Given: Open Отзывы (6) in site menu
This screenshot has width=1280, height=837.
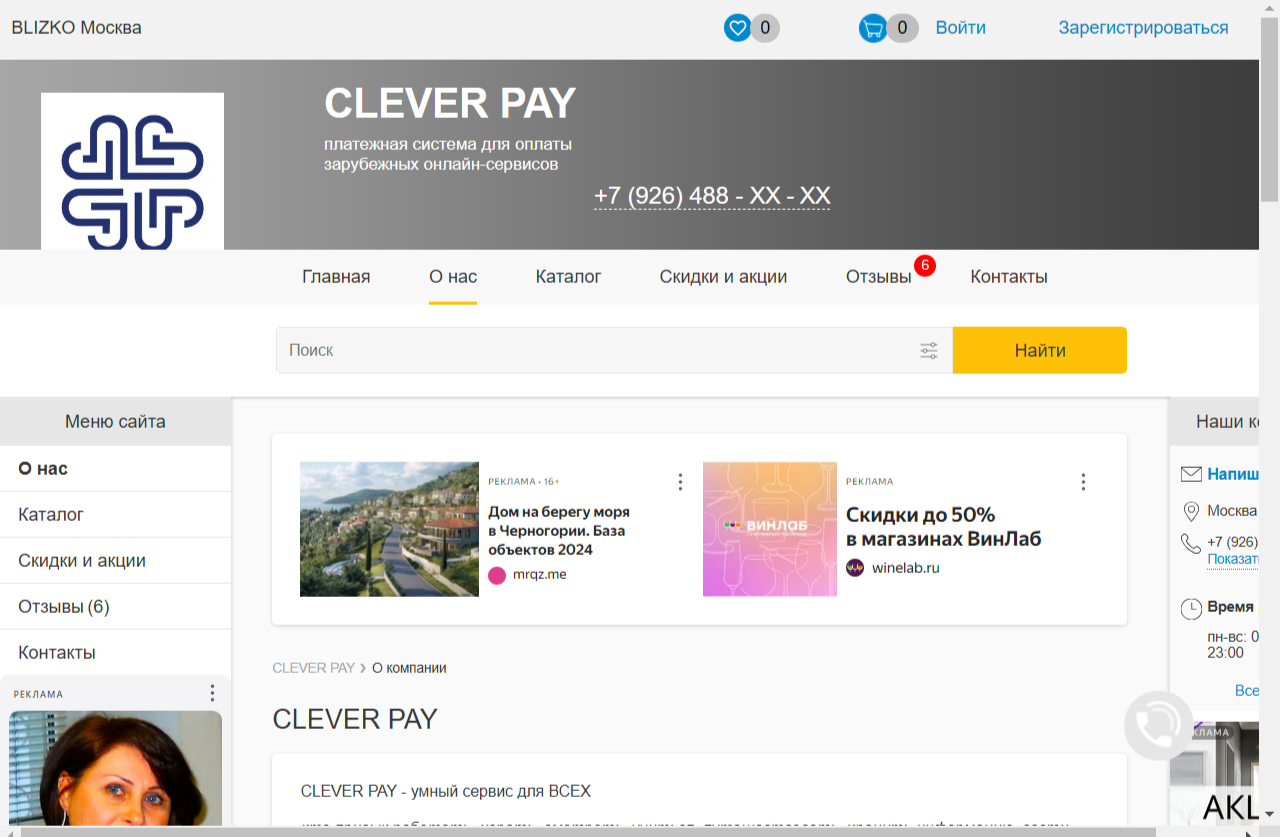Looking at the screenshot, I should coord(116,606).
